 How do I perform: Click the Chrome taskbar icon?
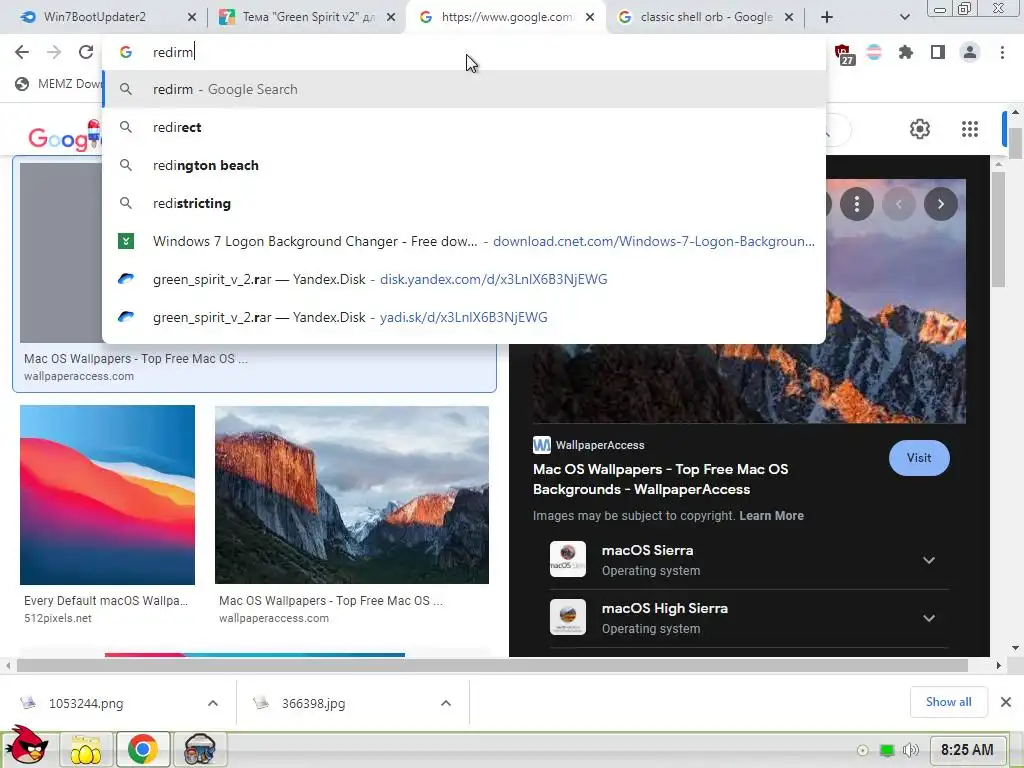[x=142, y=749]
